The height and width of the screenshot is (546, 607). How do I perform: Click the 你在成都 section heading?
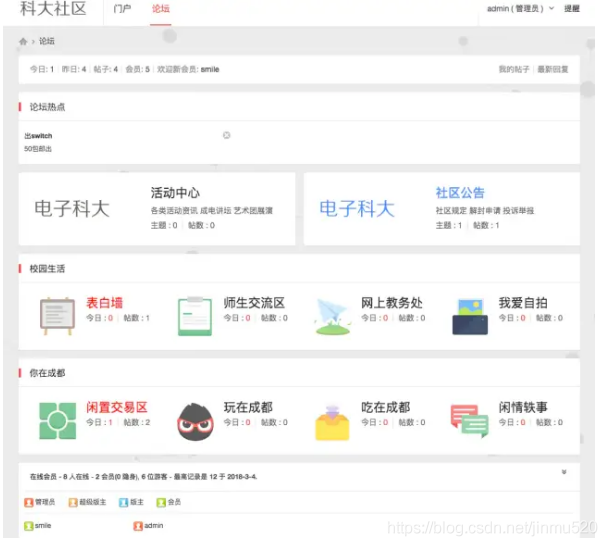(x=47, y=373)
